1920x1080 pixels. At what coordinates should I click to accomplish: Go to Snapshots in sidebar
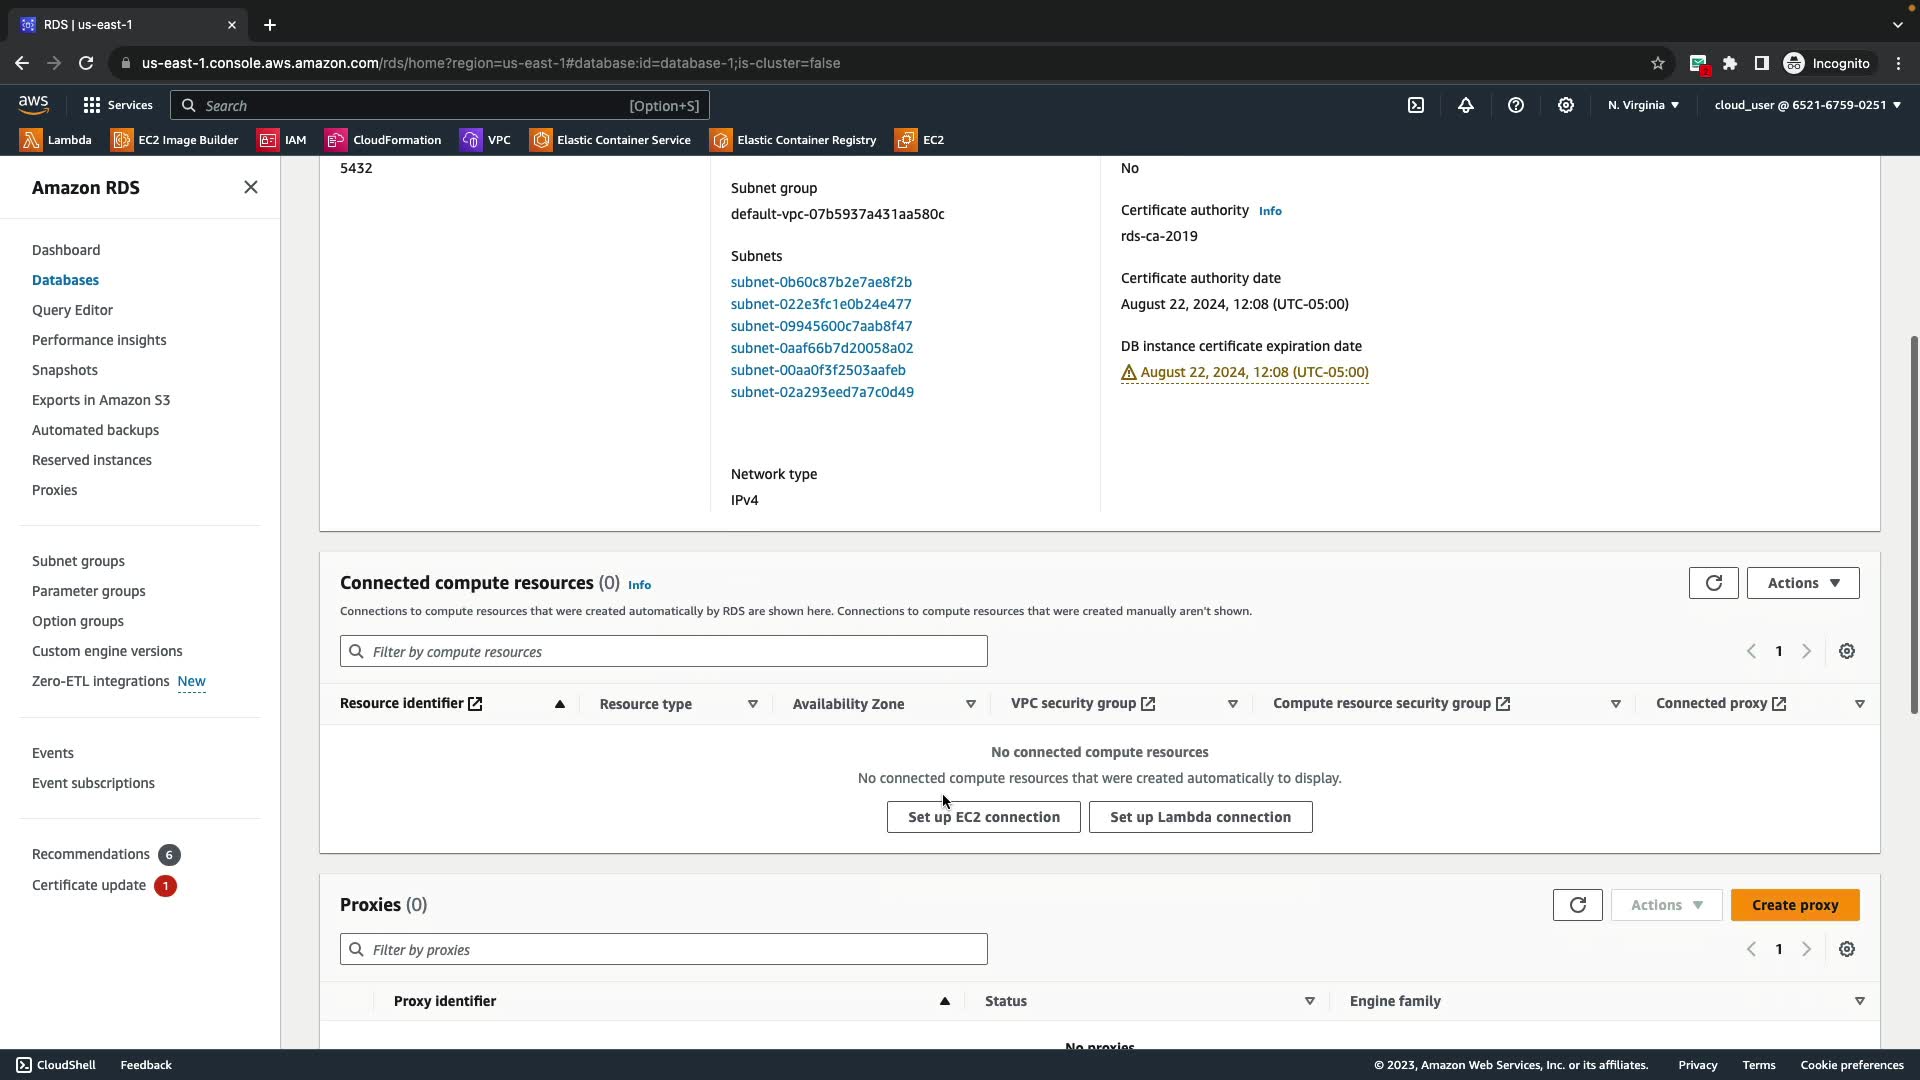[65, 370]
